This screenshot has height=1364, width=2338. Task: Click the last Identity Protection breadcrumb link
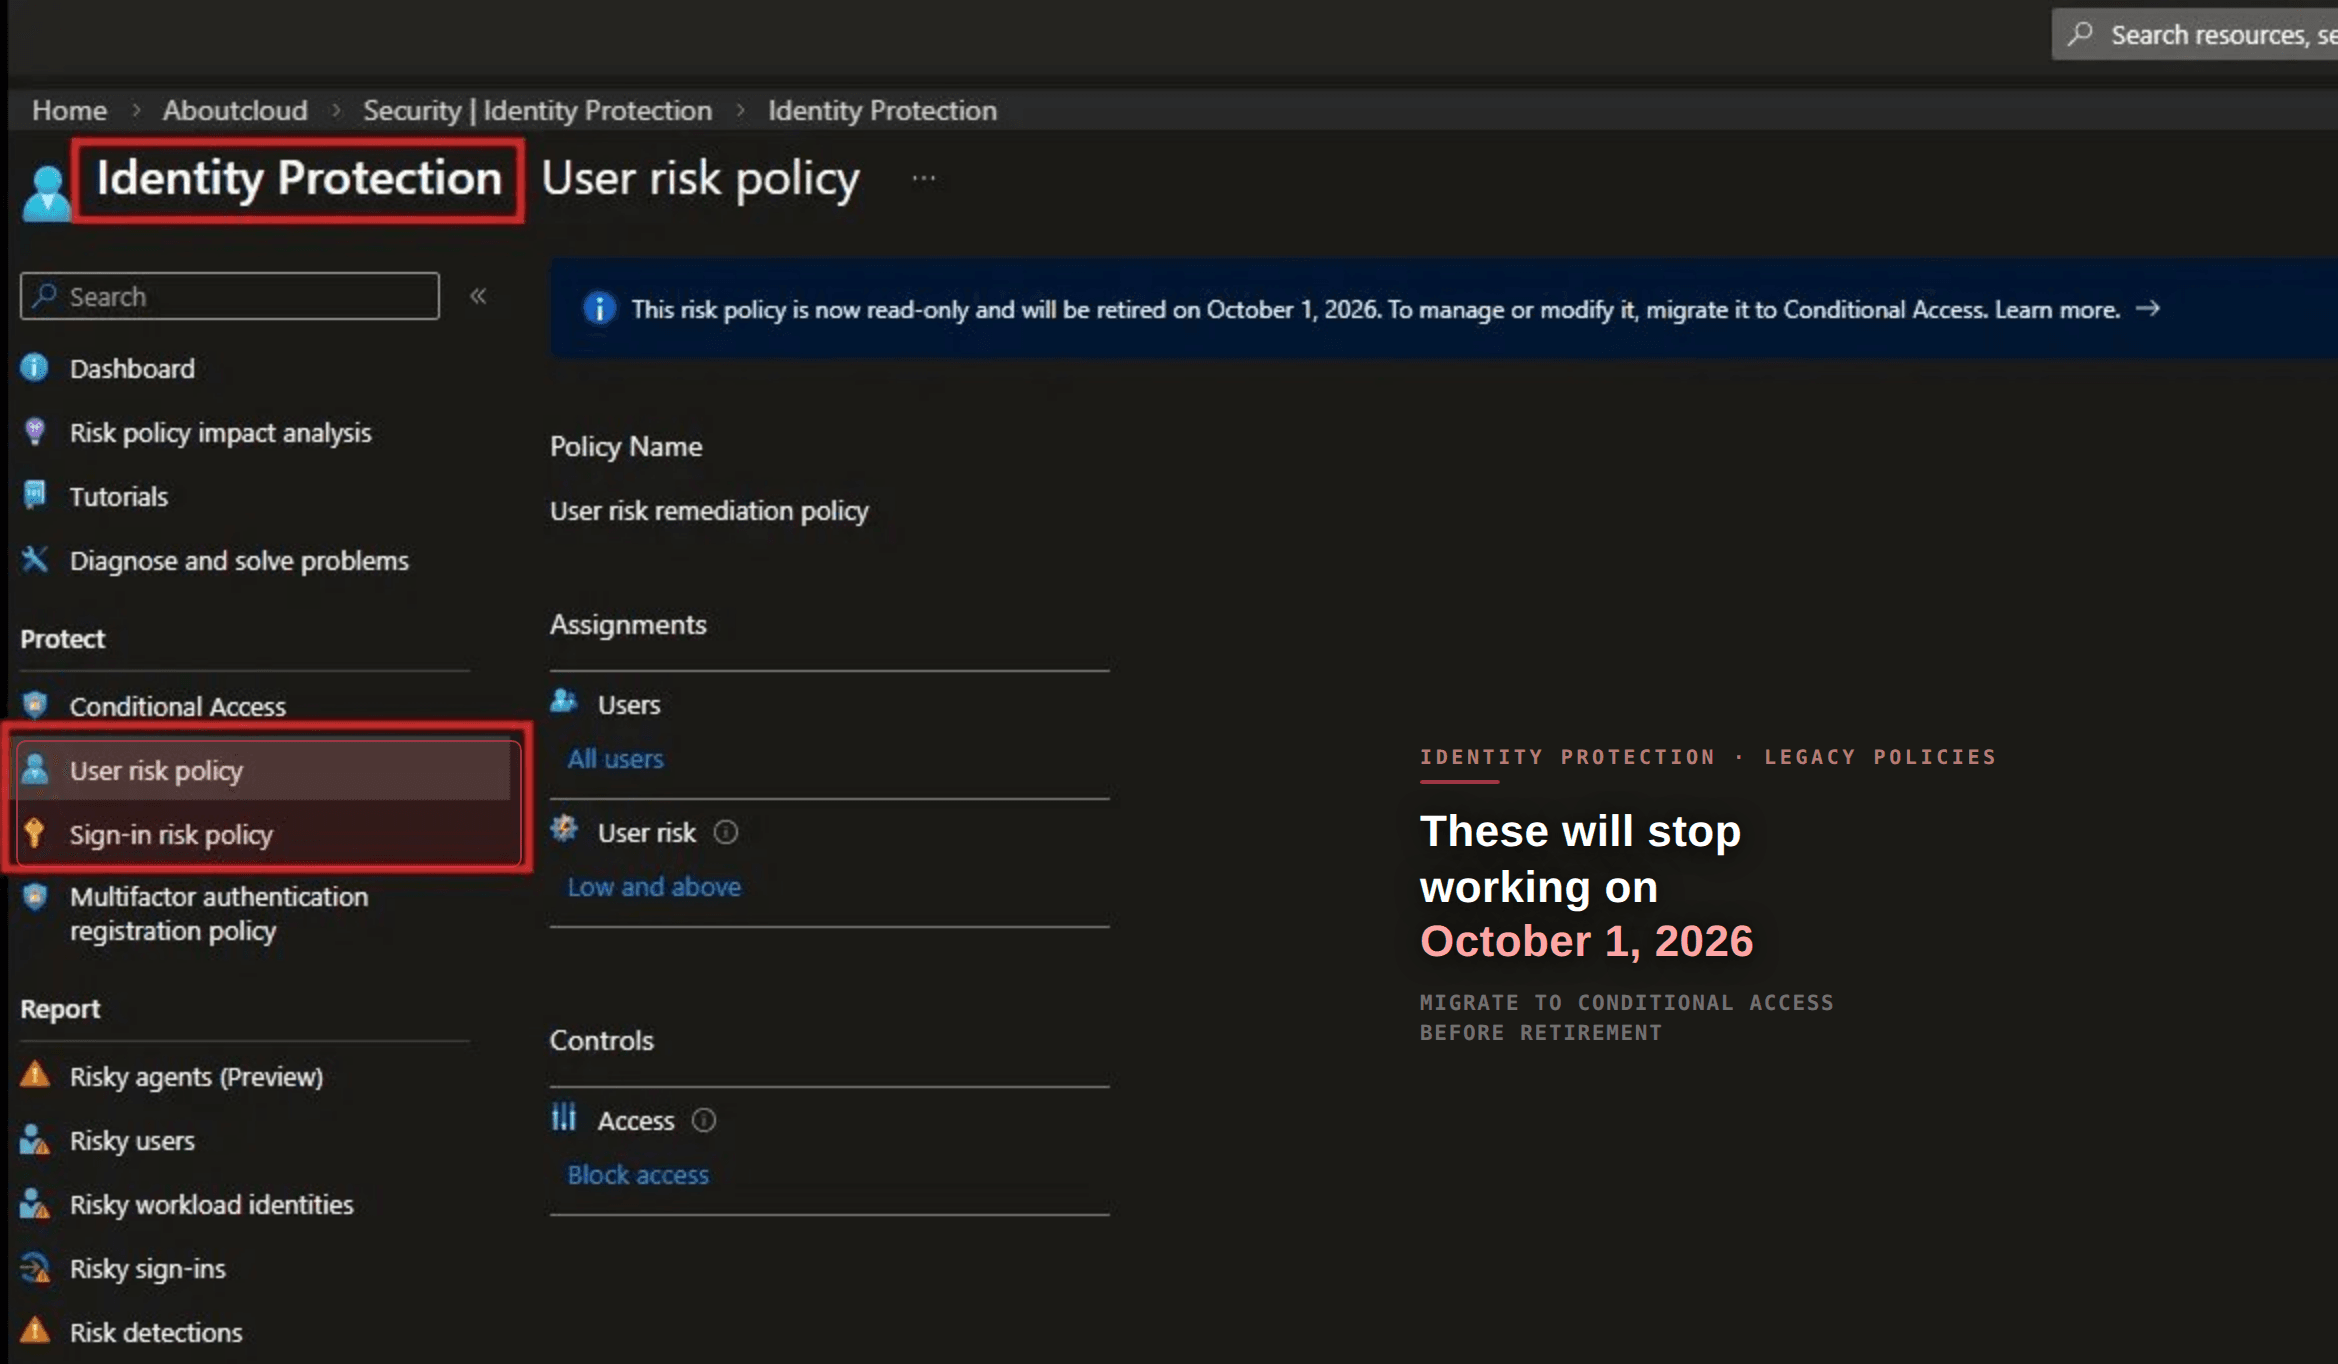(882, 110)
